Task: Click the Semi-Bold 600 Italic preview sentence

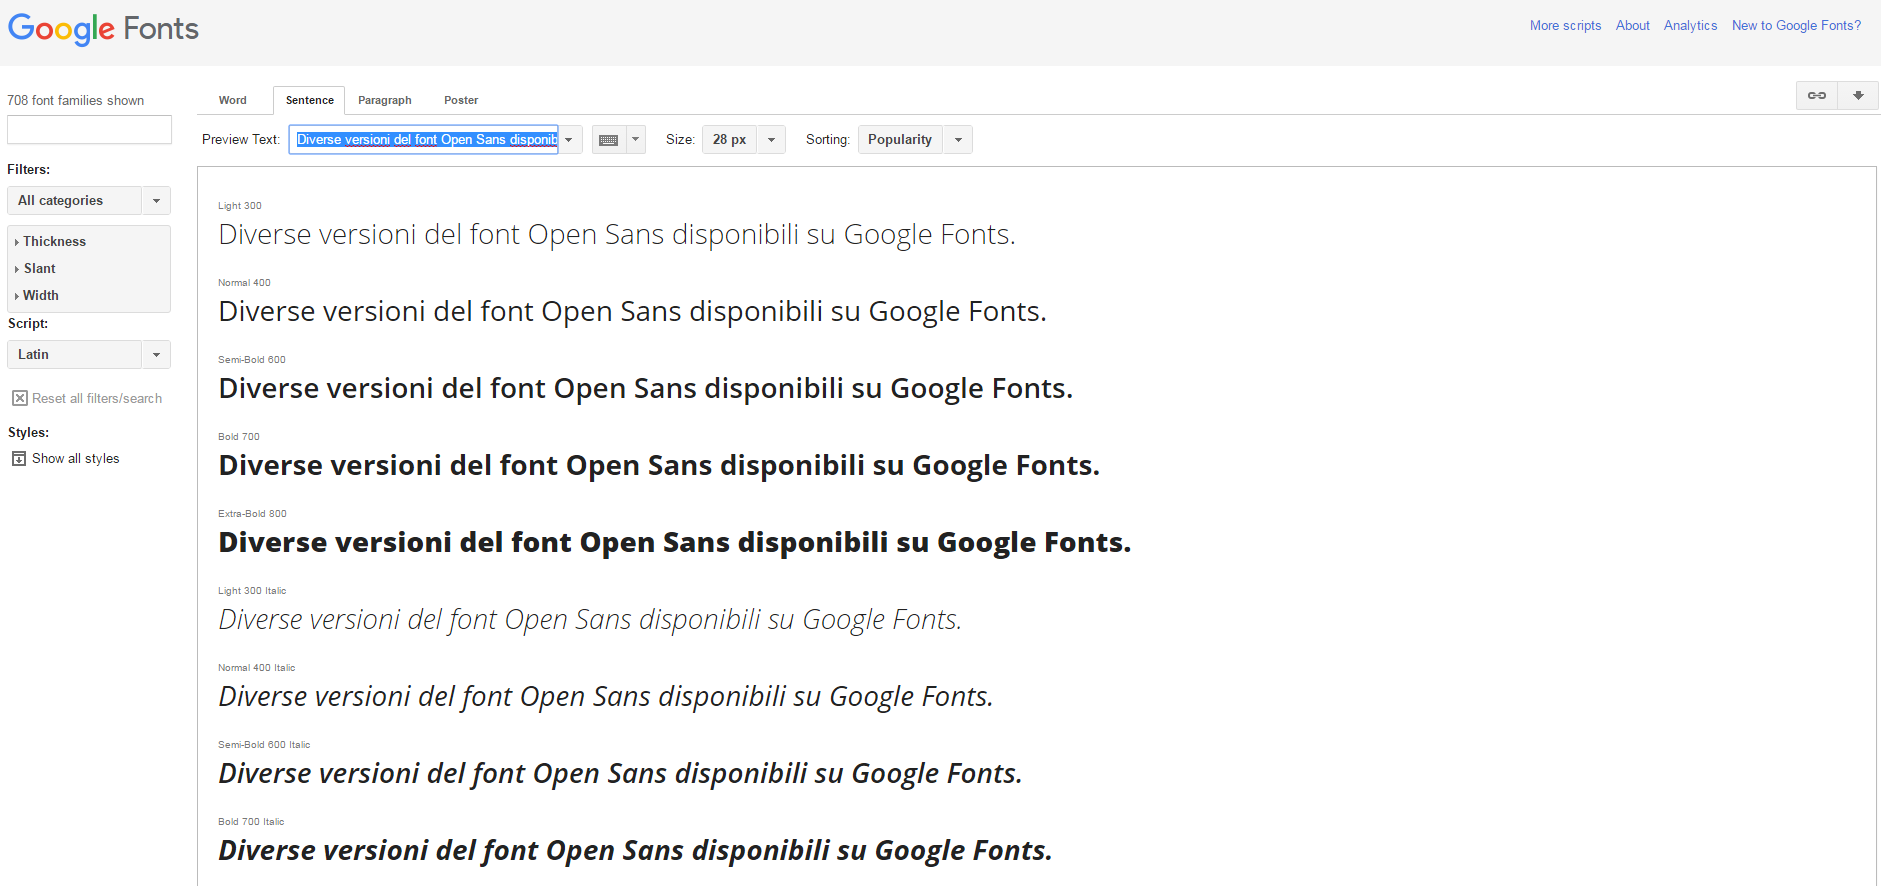Action: [x=620, y=774]
